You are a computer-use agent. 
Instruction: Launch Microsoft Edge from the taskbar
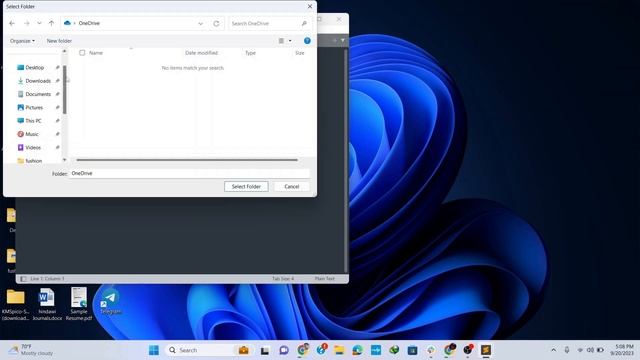[358, 350]
